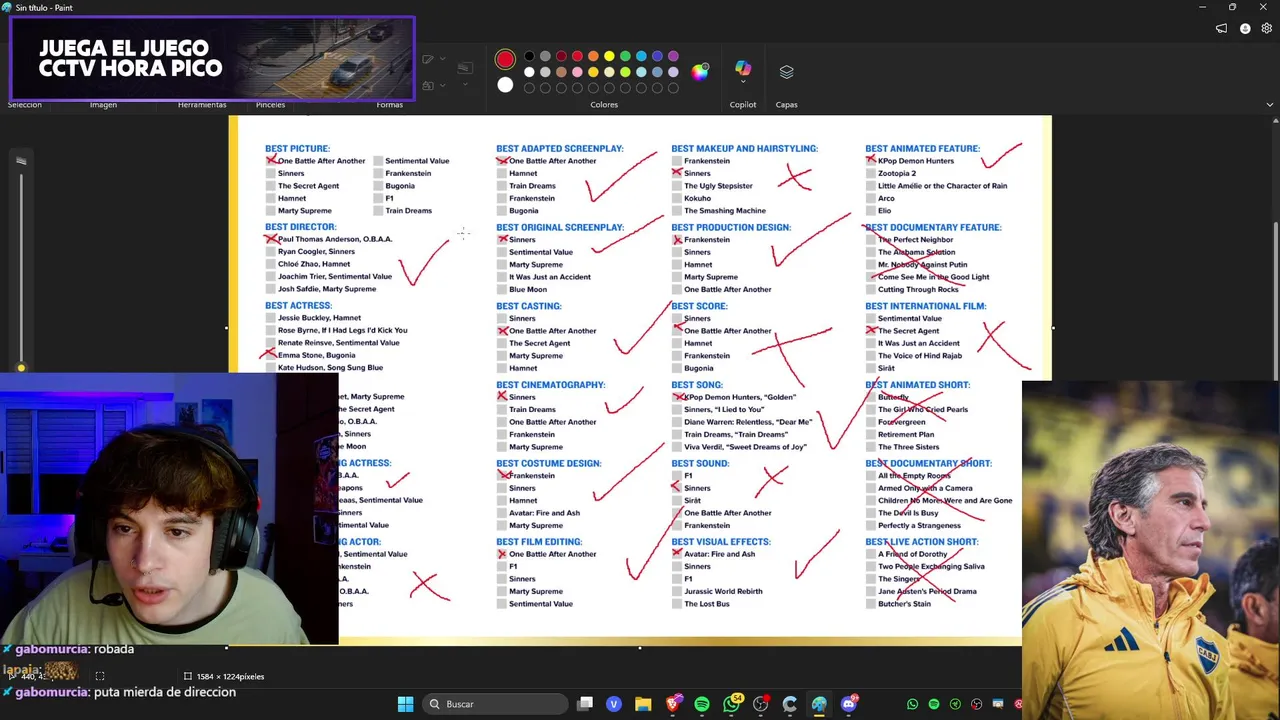Check Frankenstein under Best Picture
Image resolution: width=1280 pixels, height=720 pixels.
click(x=378, y=173)
